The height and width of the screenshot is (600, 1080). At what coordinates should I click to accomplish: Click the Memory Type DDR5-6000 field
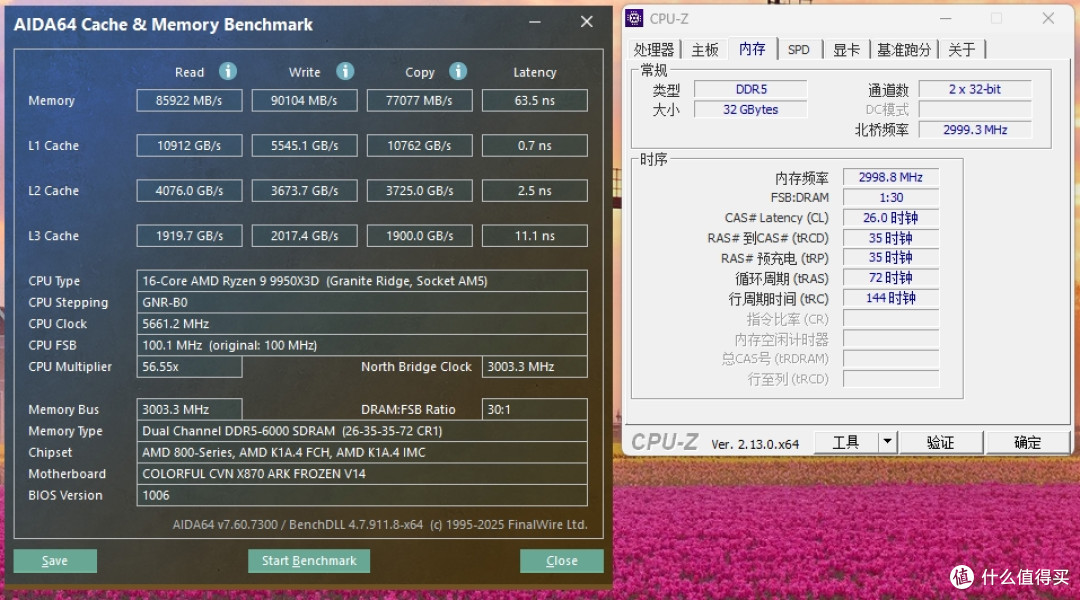tap(362, 431)
